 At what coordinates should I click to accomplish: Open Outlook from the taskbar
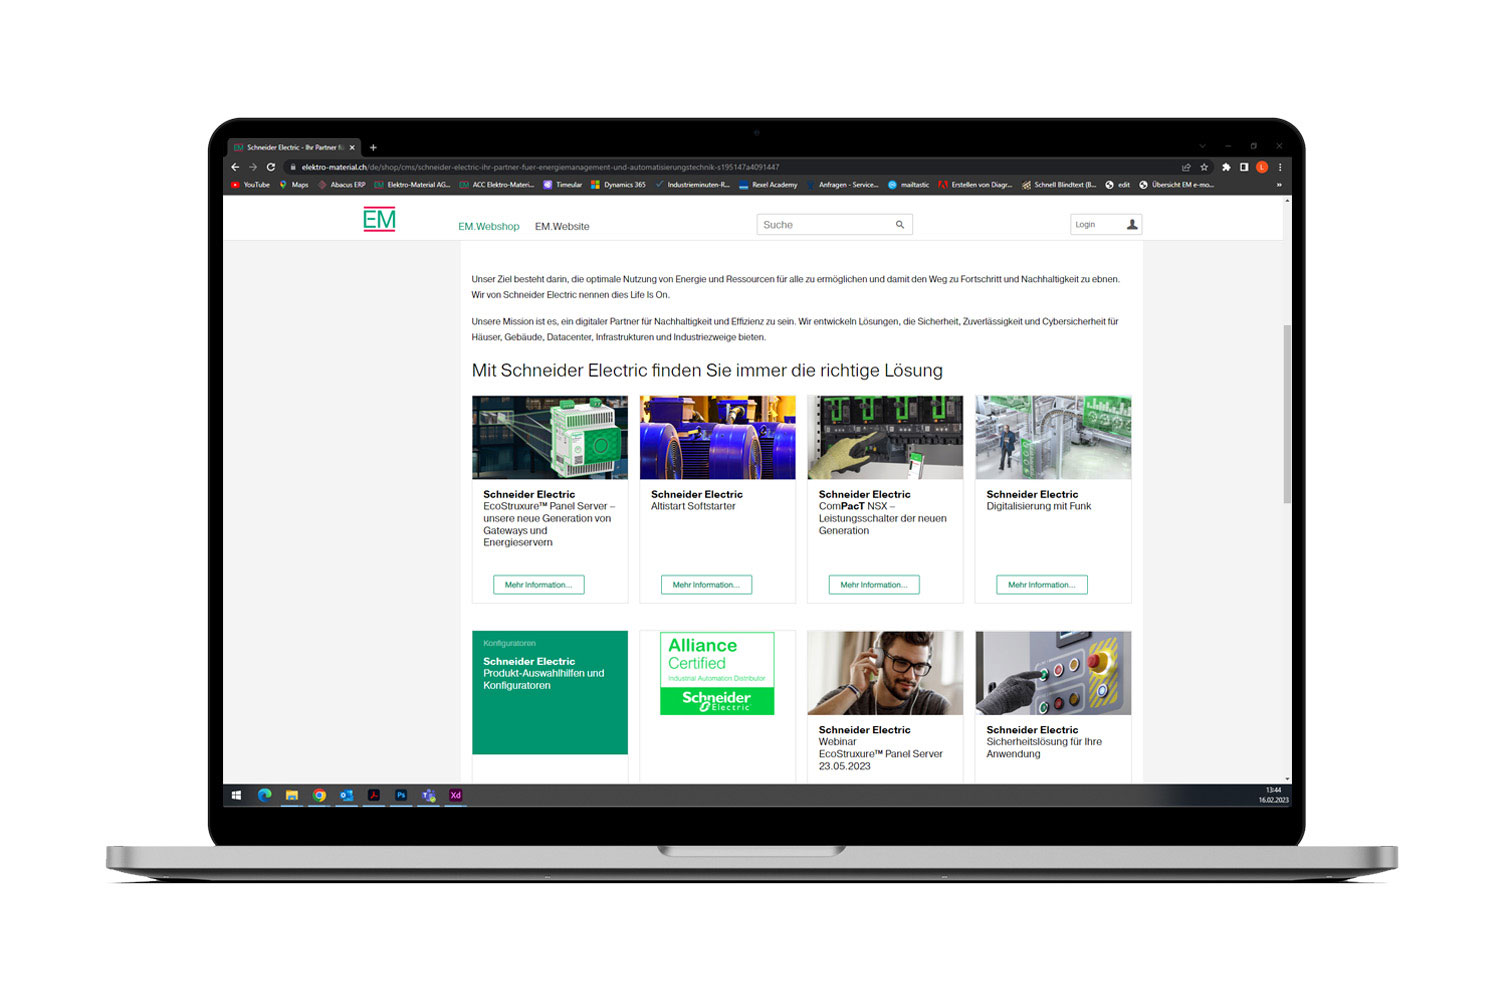(x=346, y=796)
